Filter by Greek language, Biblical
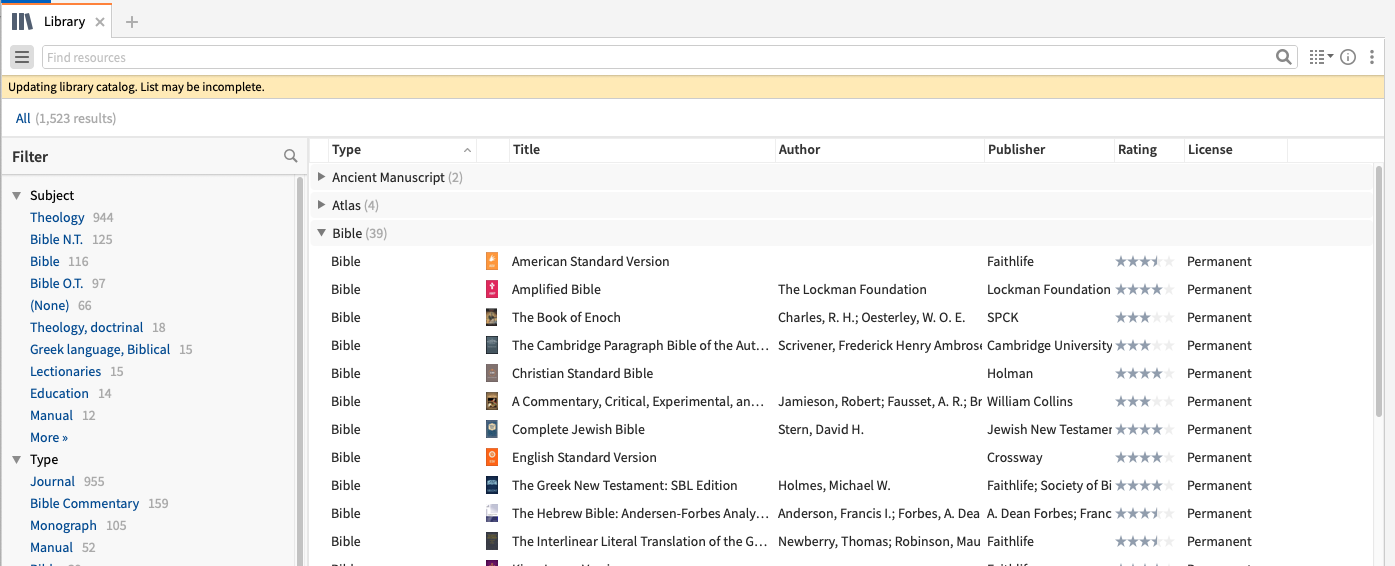 click(x=100, y=349)
